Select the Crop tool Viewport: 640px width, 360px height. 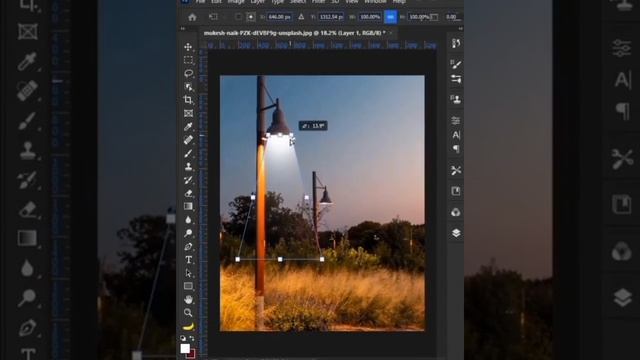(188, 100)
